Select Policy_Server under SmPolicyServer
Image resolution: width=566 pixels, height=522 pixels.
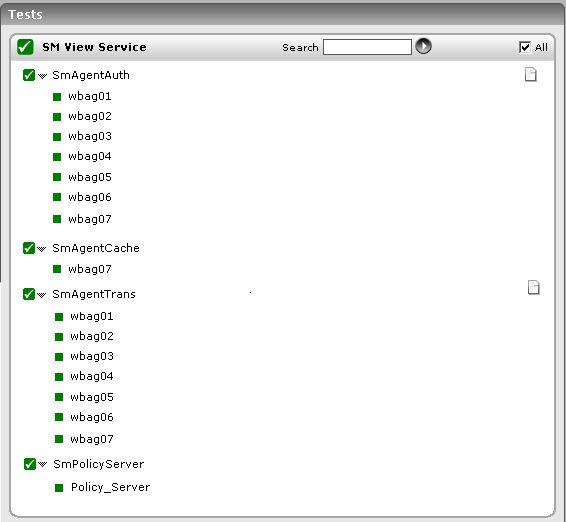pos(110,487)
